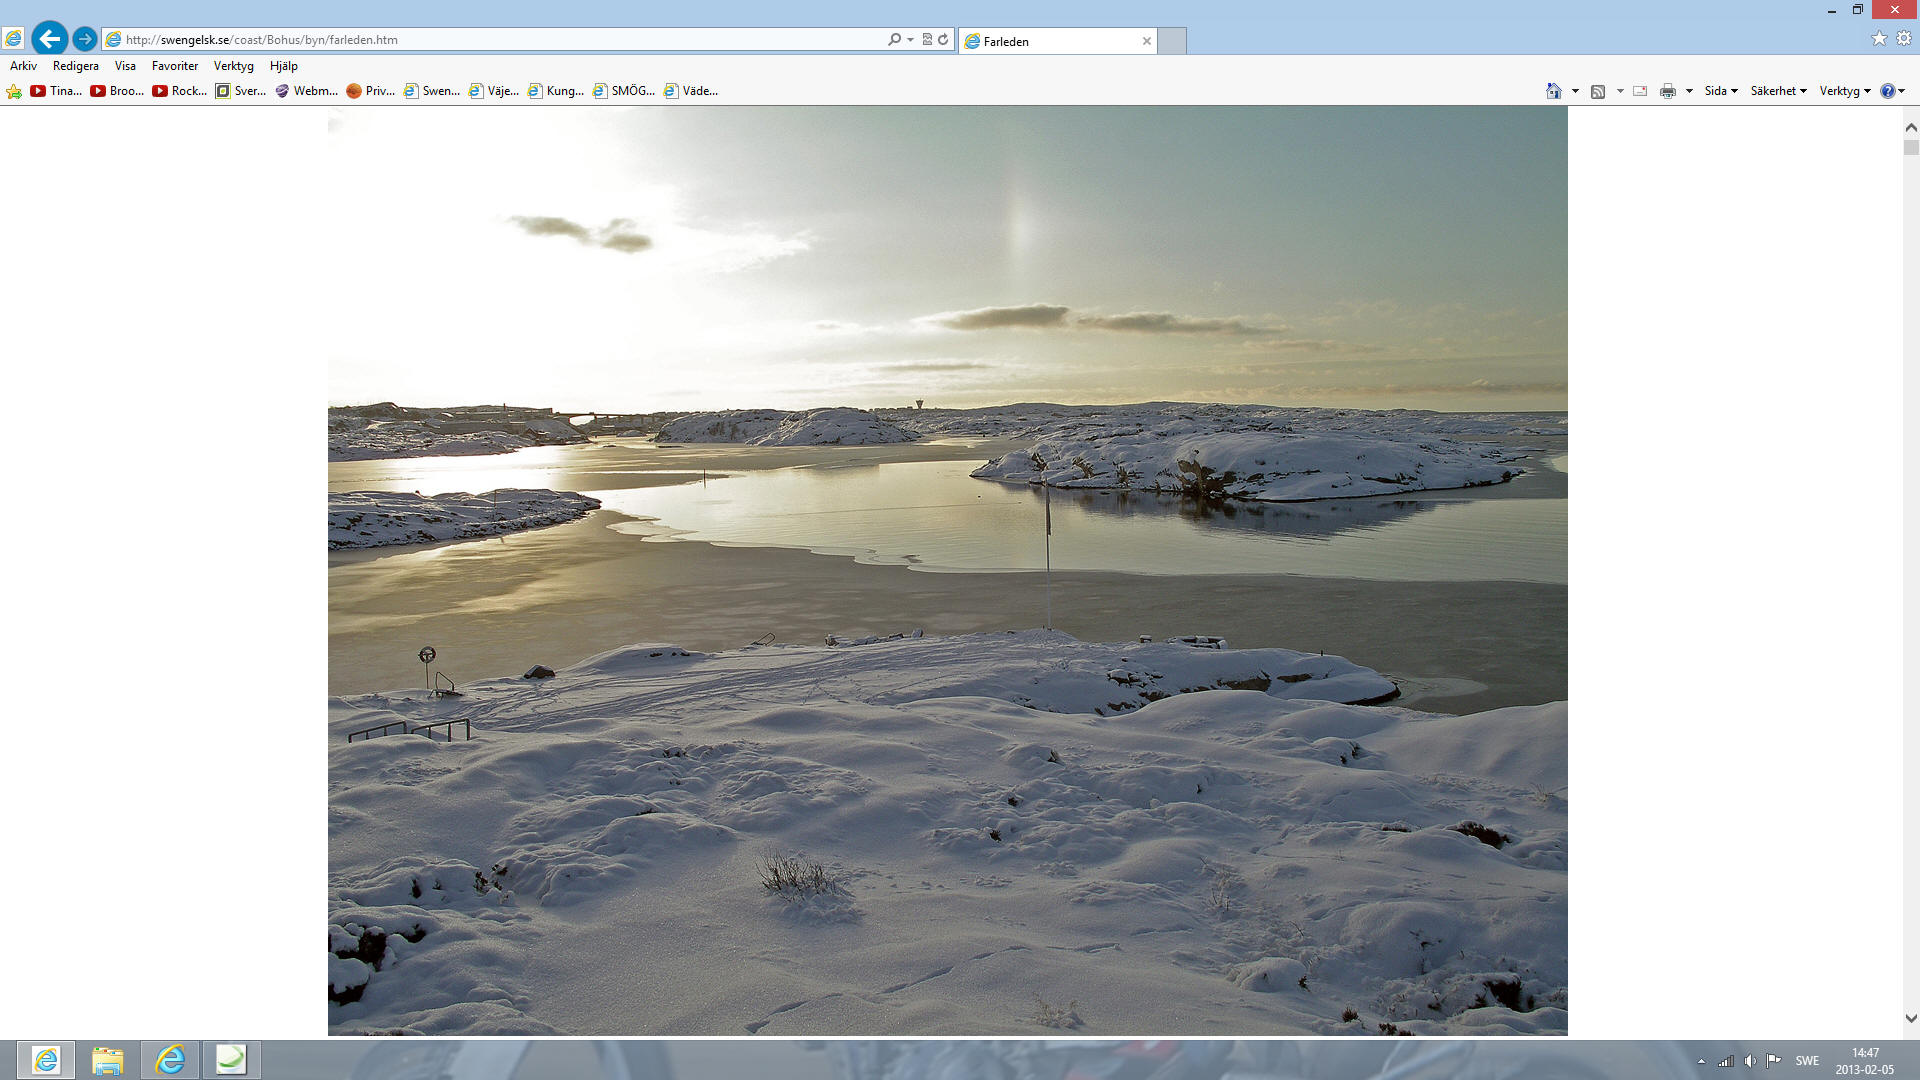1920x1080 pixels.
Task: Open the Priv... favorite link
Action: click(x=371, y=91)
